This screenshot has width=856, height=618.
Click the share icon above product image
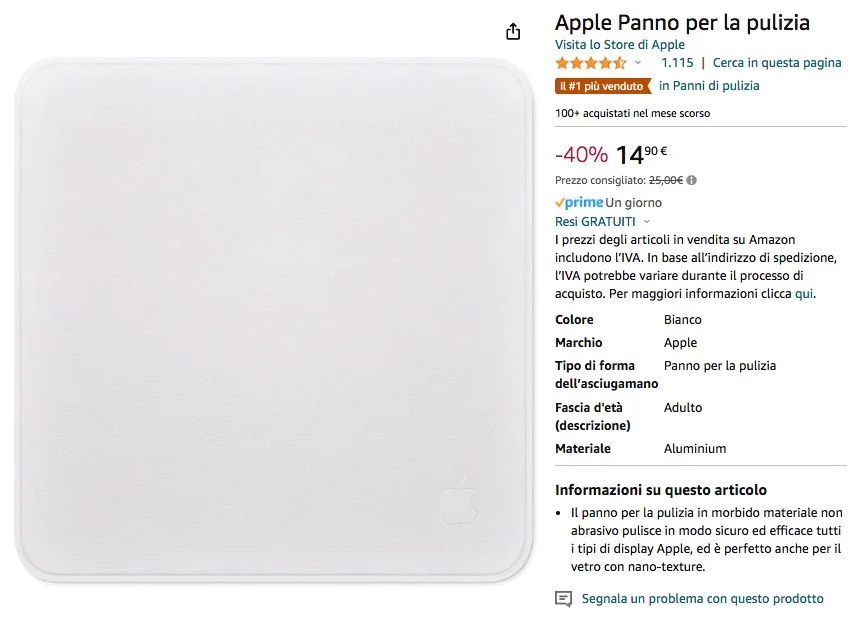coord(513,32)
